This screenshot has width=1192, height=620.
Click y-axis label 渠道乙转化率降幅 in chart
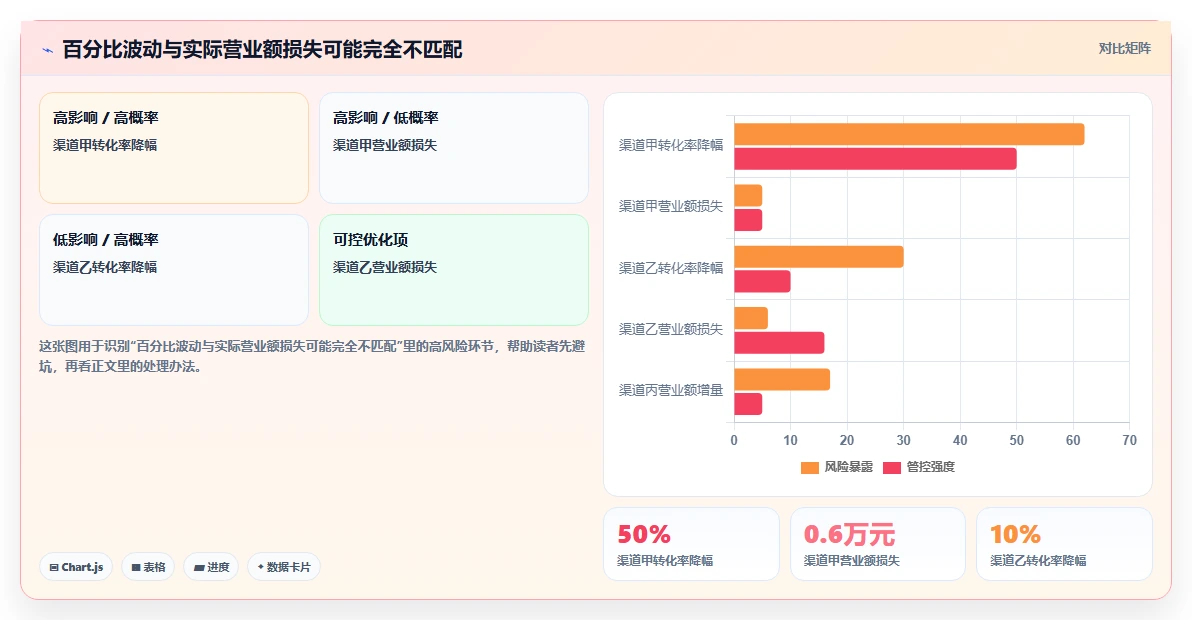(670, 268)
